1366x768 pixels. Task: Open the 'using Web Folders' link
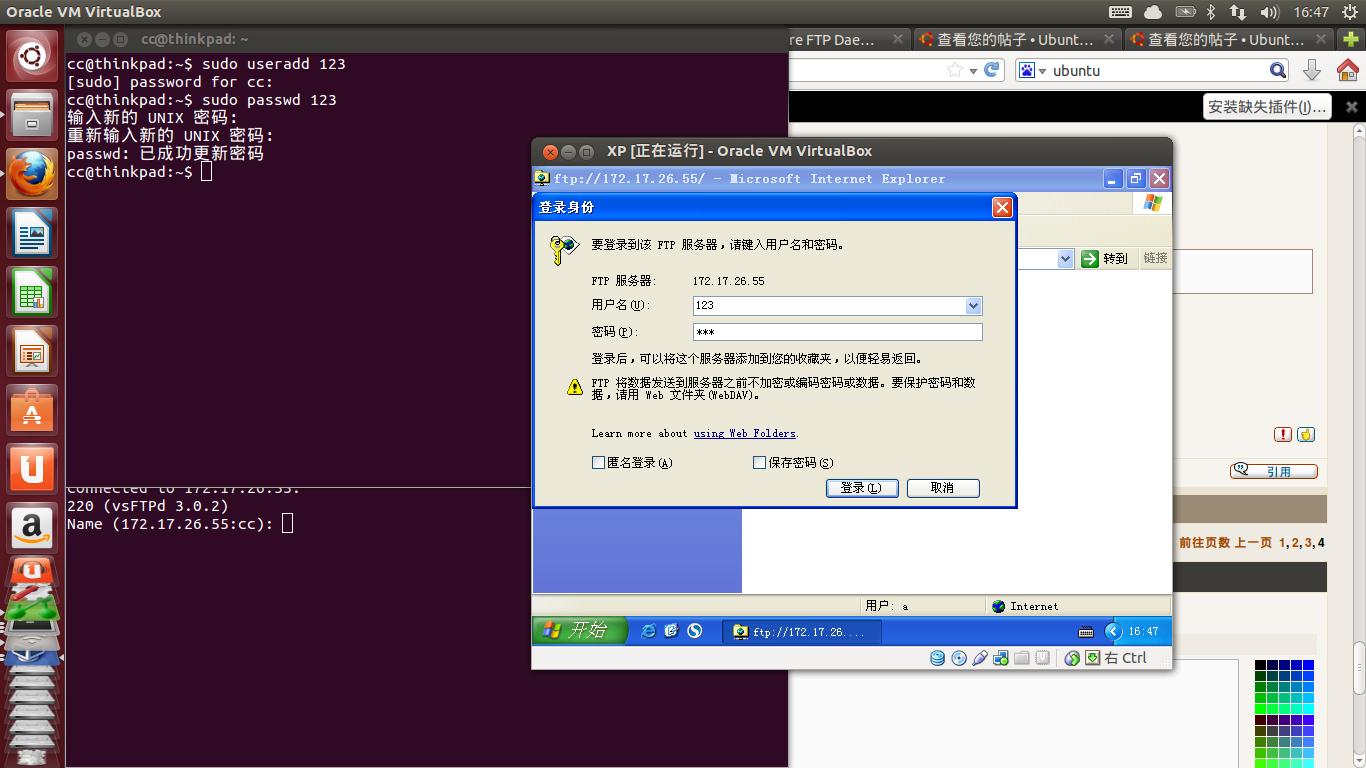tap(744, 434)
